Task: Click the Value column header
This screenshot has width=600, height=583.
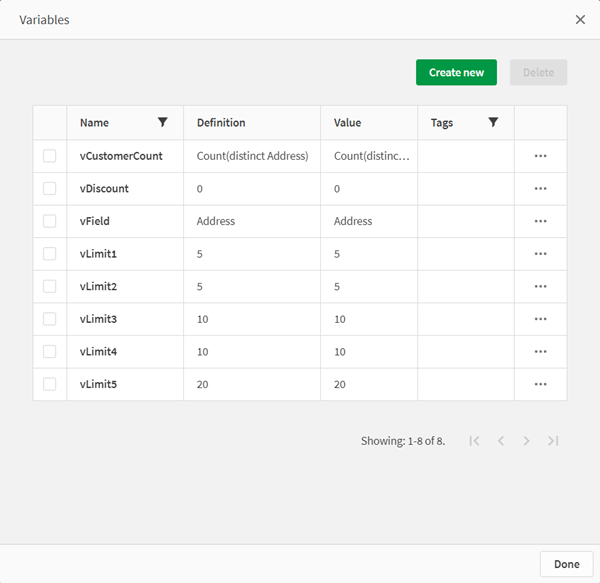Action: (x=347, y=123)
